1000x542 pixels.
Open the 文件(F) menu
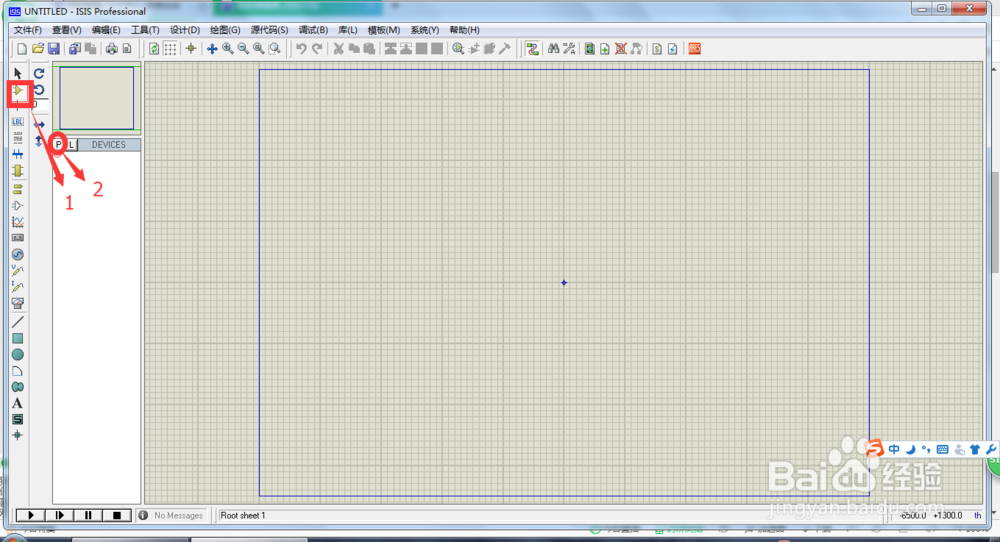click(27, 30)
